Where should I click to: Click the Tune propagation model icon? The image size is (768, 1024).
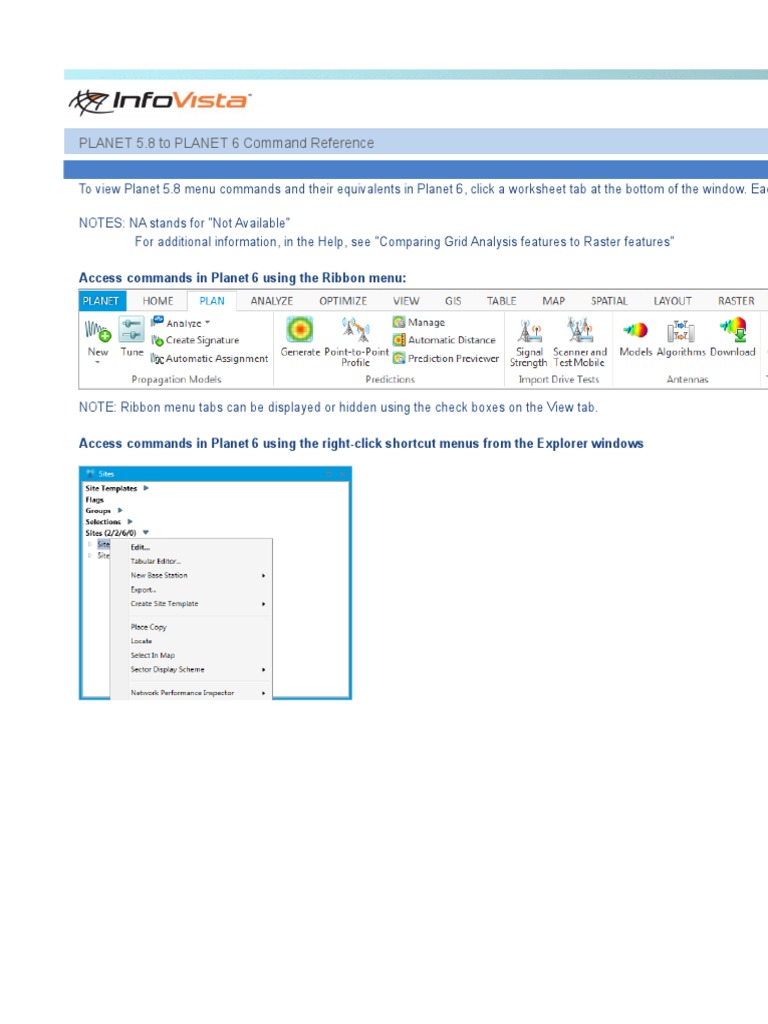tap(131, 330)
